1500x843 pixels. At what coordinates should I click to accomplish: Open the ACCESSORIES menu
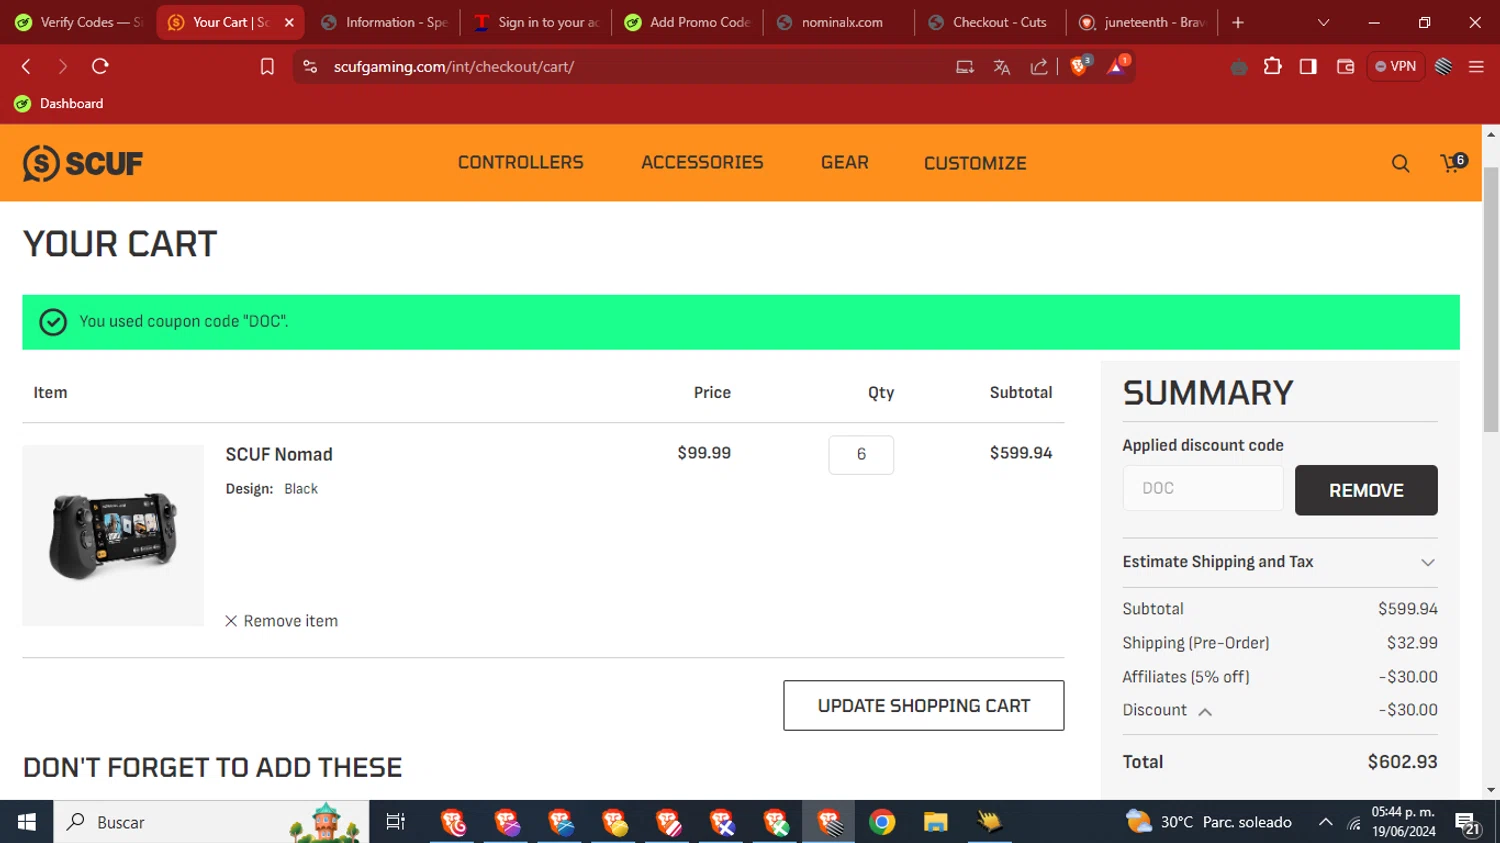[702, 162]
